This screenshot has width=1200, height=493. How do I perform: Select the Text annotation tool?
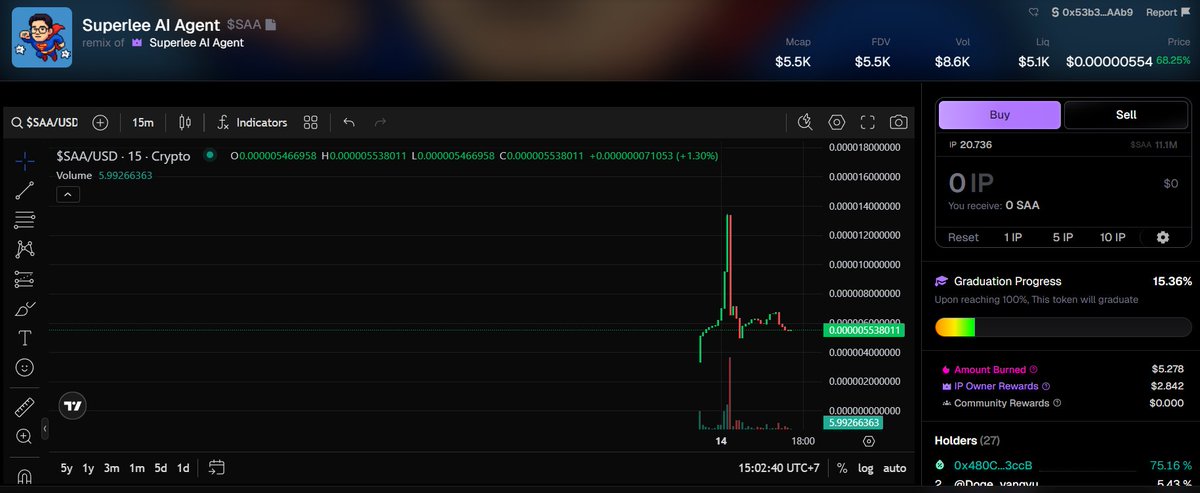pos(25,338)
